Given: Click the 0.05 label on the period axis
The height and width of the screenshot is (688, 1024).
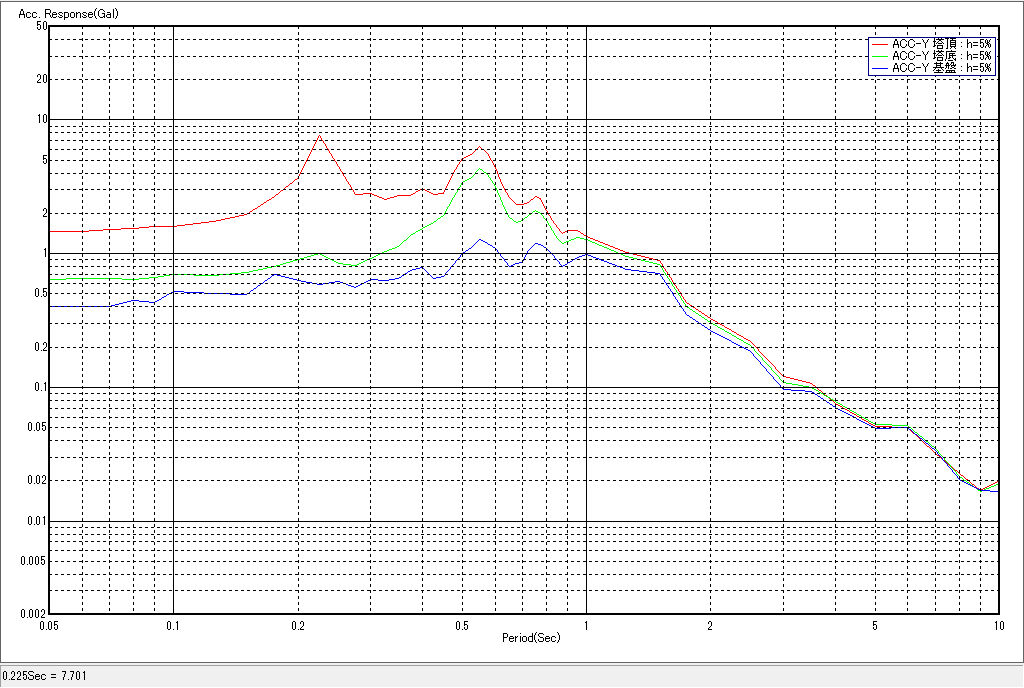Looking at the screenshot, I should coord(49,625).
